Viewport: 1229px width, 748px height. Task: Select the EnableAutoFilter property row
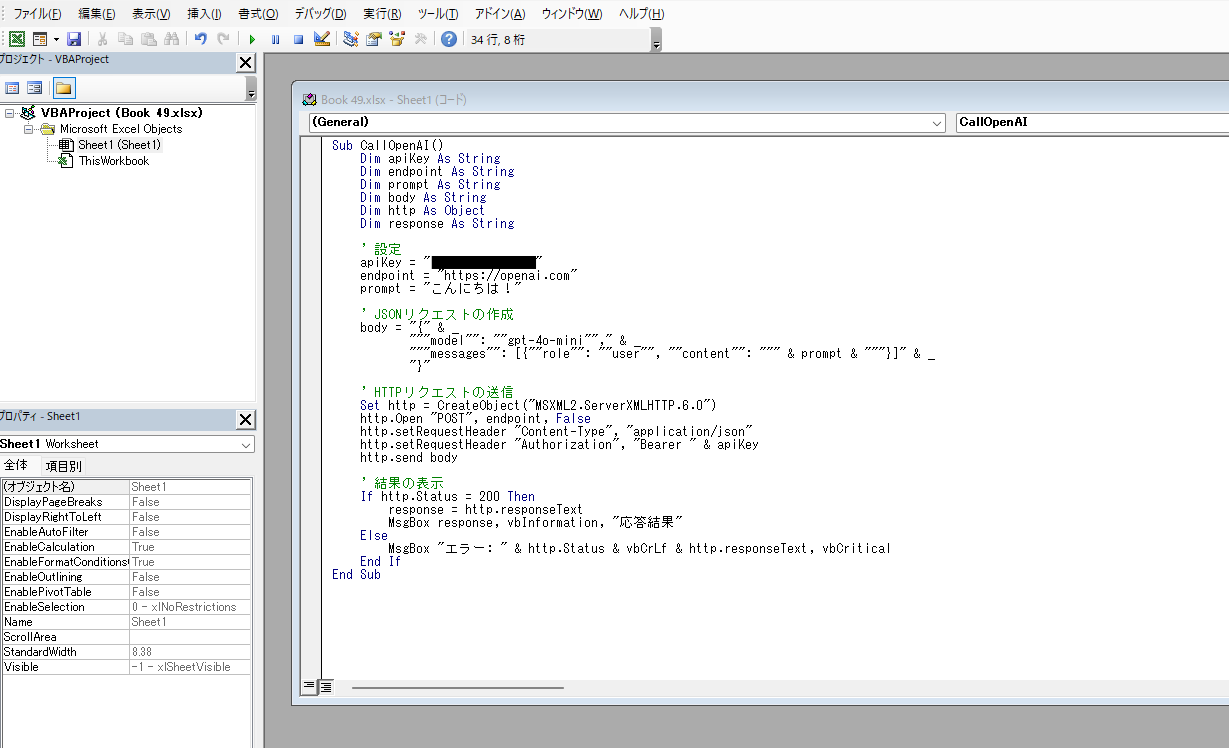(x=126, y=532)
